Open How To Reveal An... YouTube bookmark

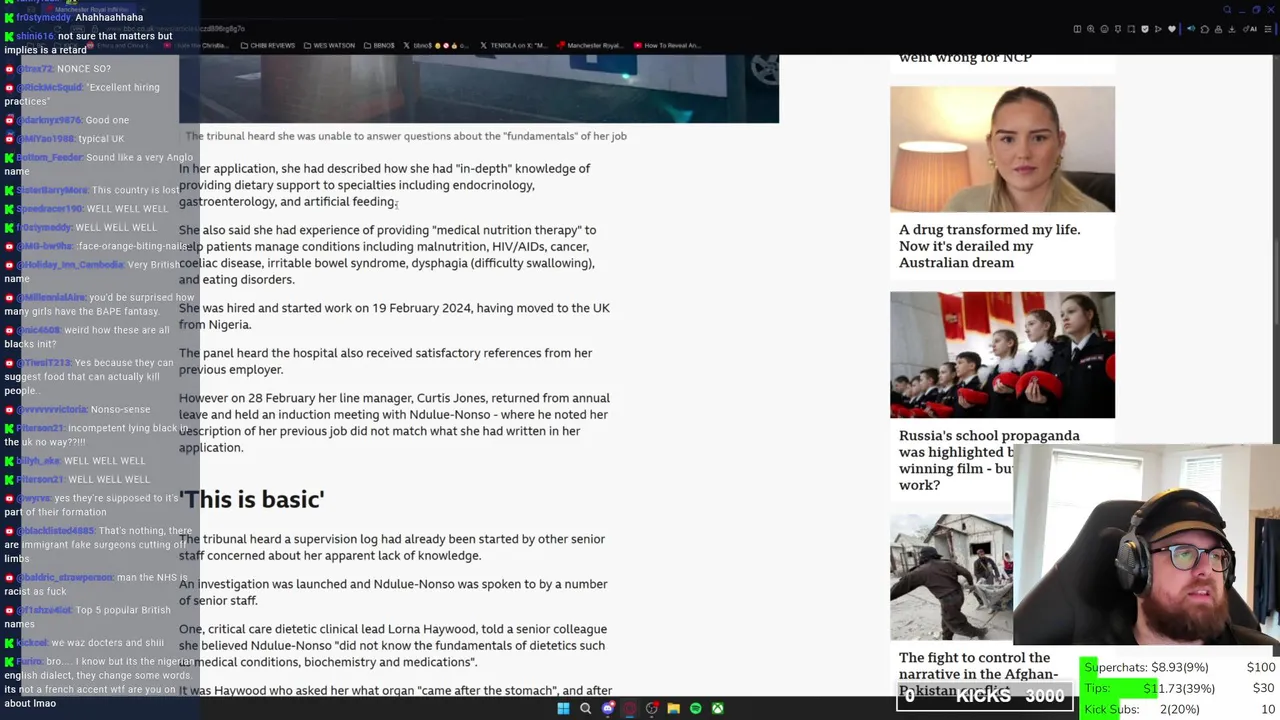[666, 45]
